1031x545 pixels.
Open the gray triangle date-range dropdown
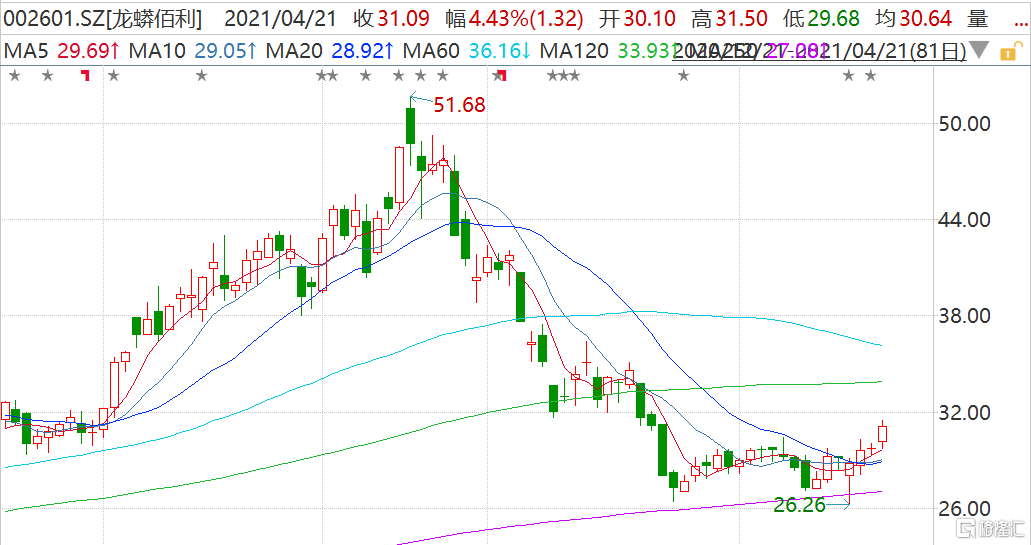[979, 50]
